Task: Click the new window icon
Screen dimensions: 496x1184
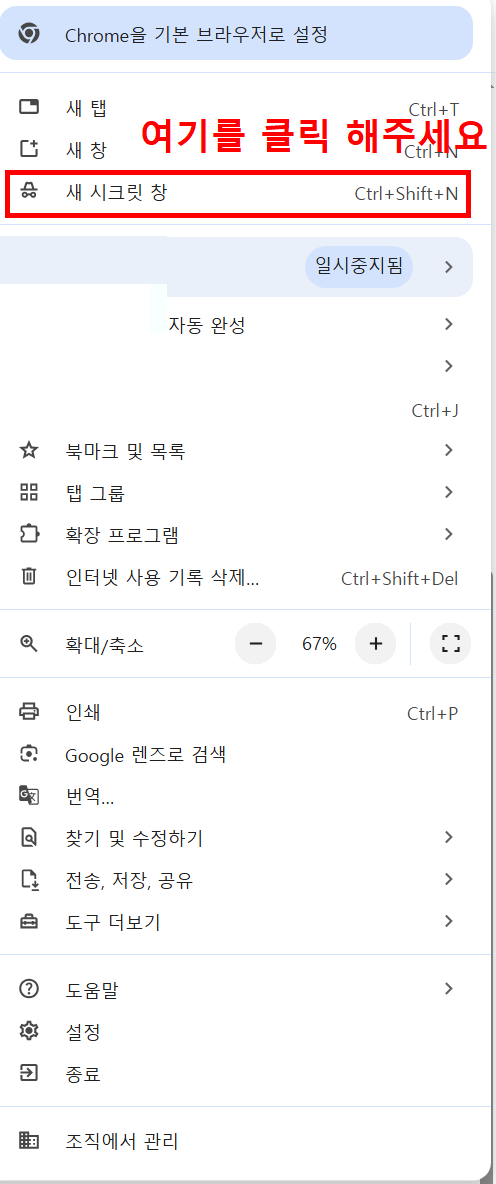Action: (29, 150)
